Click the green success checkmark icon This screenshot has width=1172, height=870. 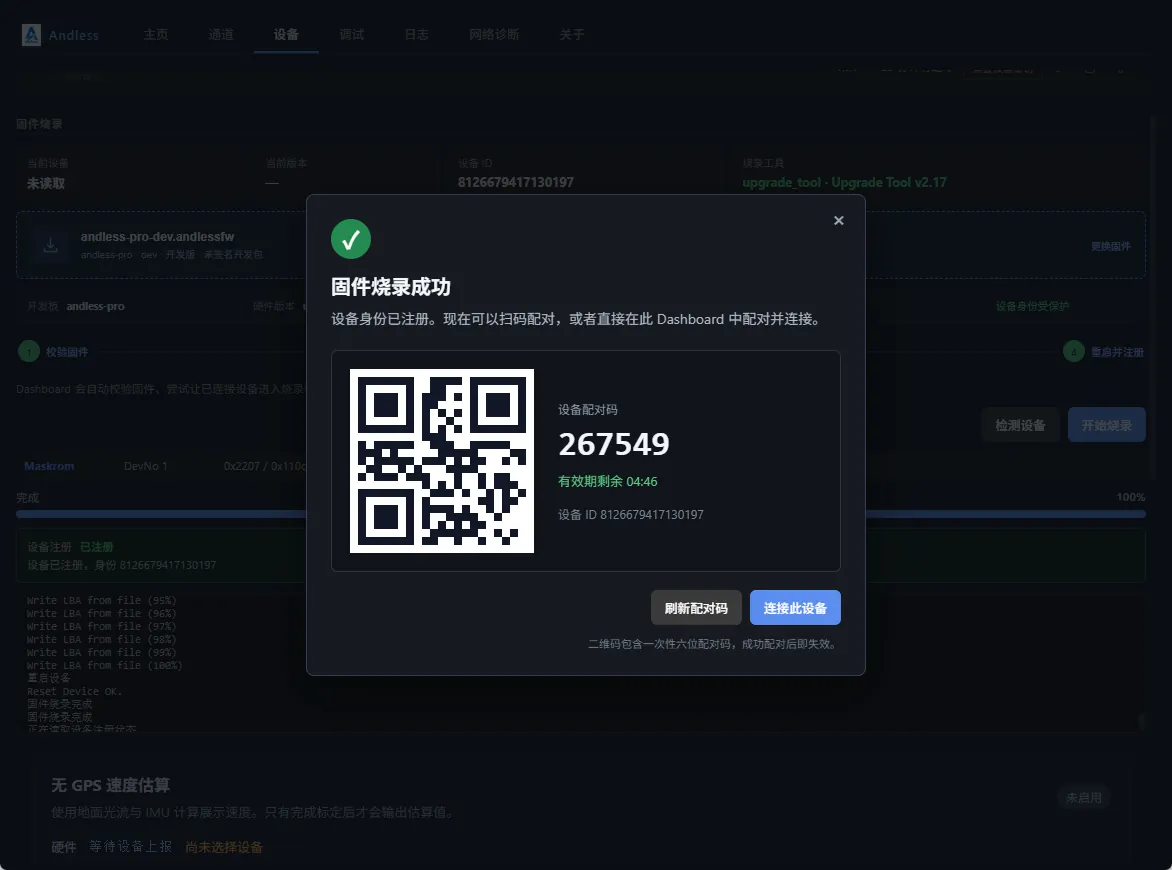[351, 239]
